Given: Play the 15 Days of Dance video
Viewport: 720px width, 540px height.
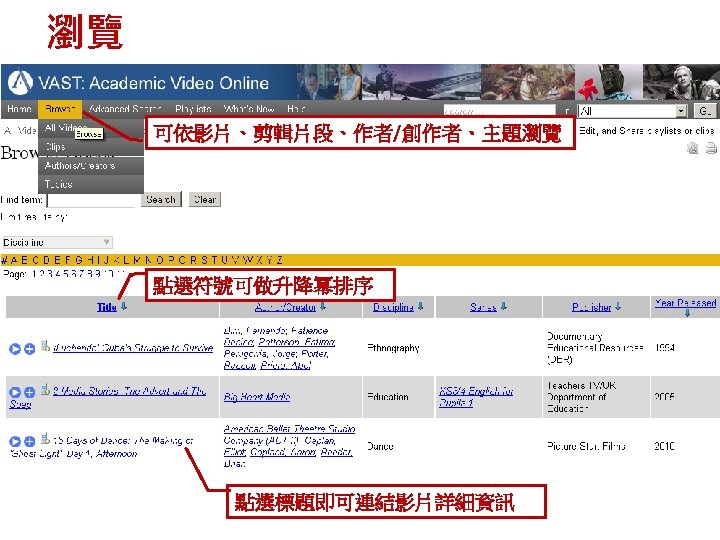Looking at the screenshot, I should click(15, 441).
